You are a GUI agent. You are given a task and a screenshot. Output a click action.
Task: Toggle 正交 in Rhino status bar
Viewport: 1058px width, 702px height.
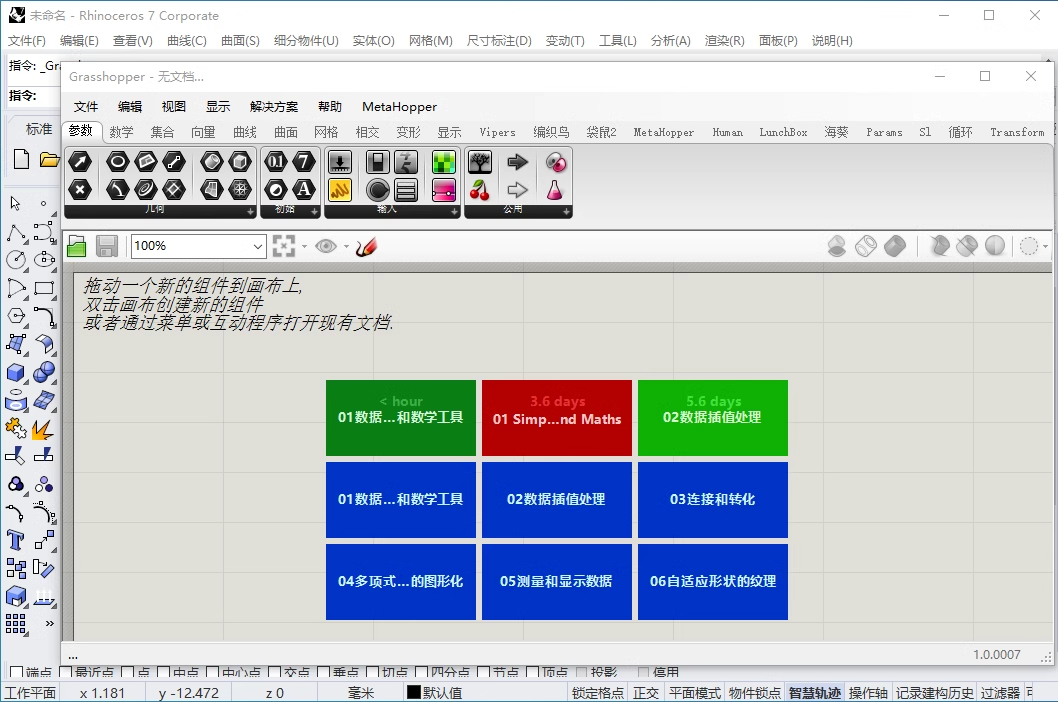646,693
